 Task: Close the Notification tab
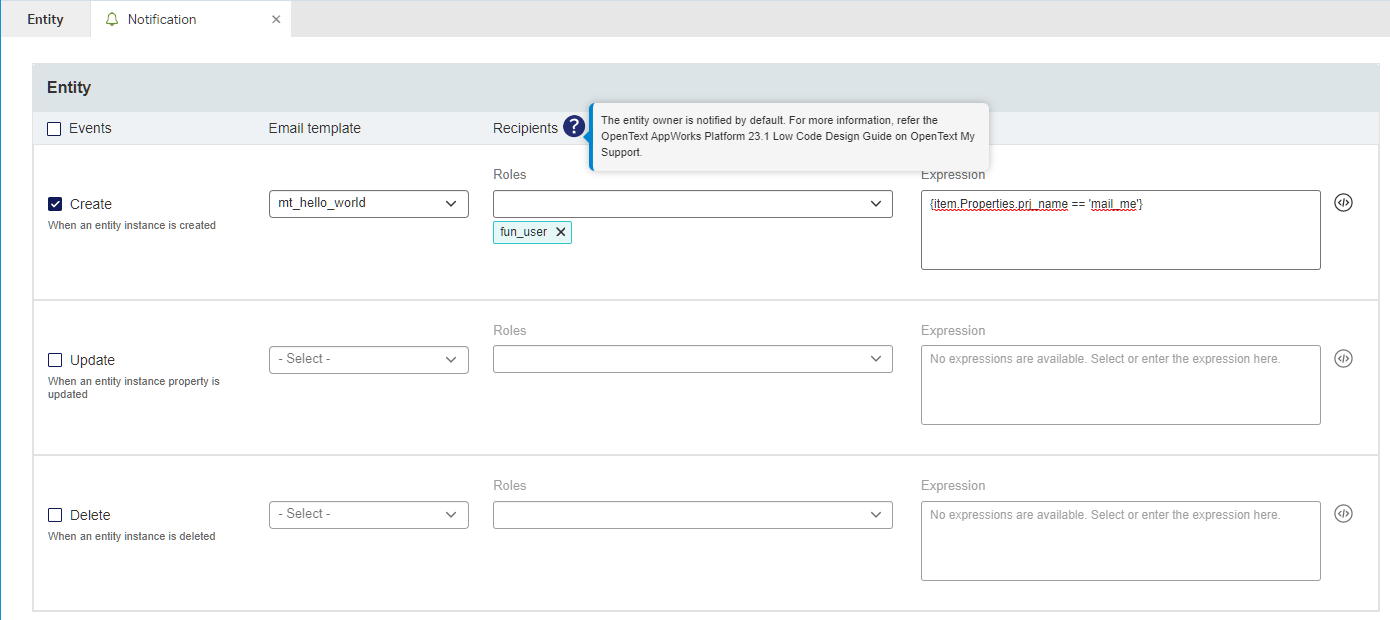click(276, 19)
